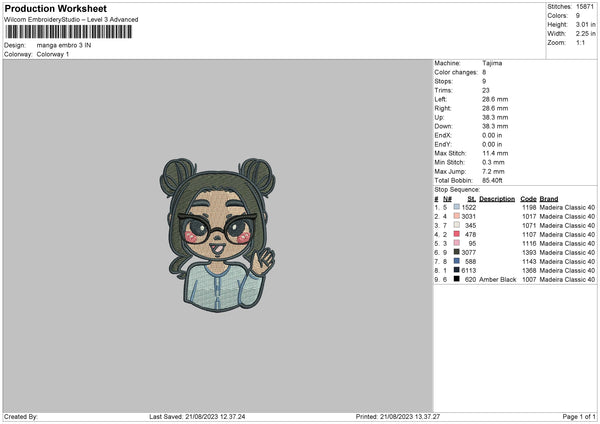This screenshot has width=600, height=424.
Task: Click the Production Worksheet title
Action: coord(55,8)
